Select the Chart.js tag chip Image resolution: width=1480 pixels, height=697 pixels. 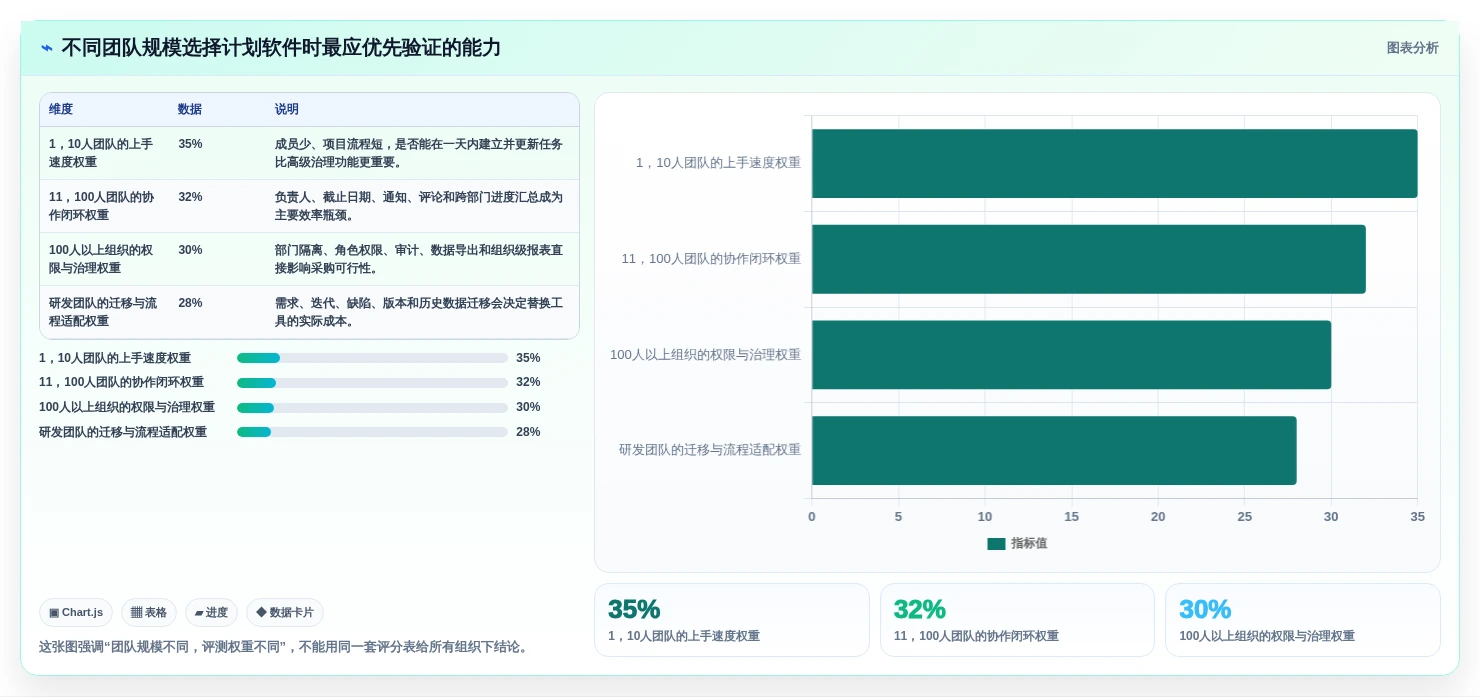(76, 612)
